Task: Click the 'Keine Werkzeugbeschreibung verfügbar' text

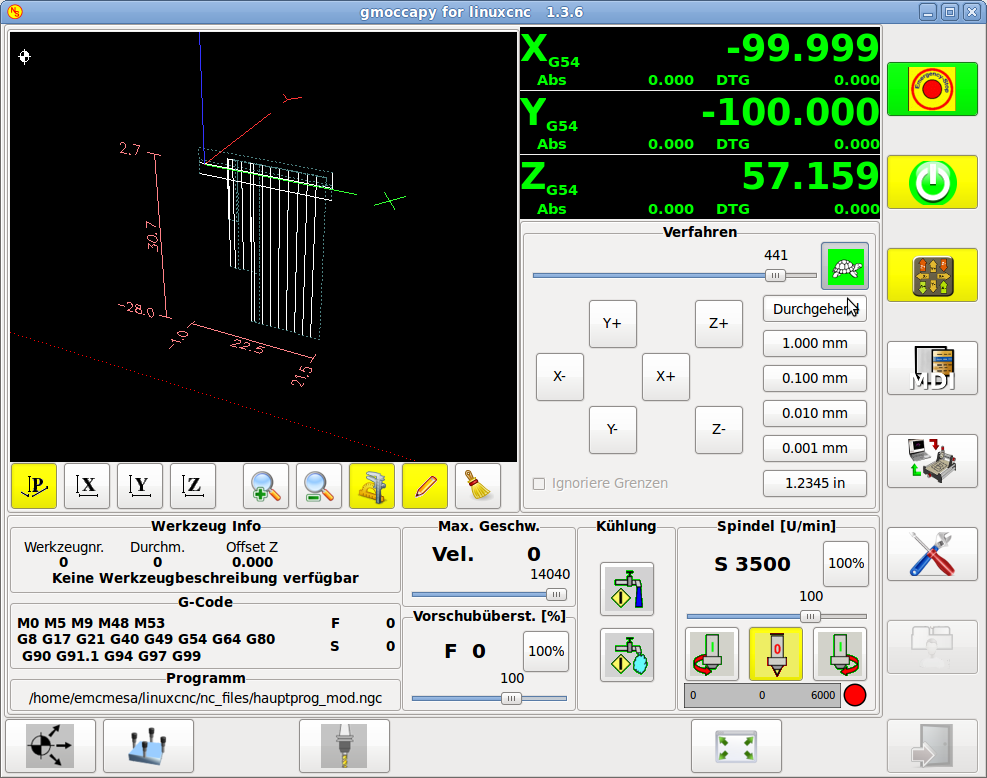Action: [x=205, y=578]
